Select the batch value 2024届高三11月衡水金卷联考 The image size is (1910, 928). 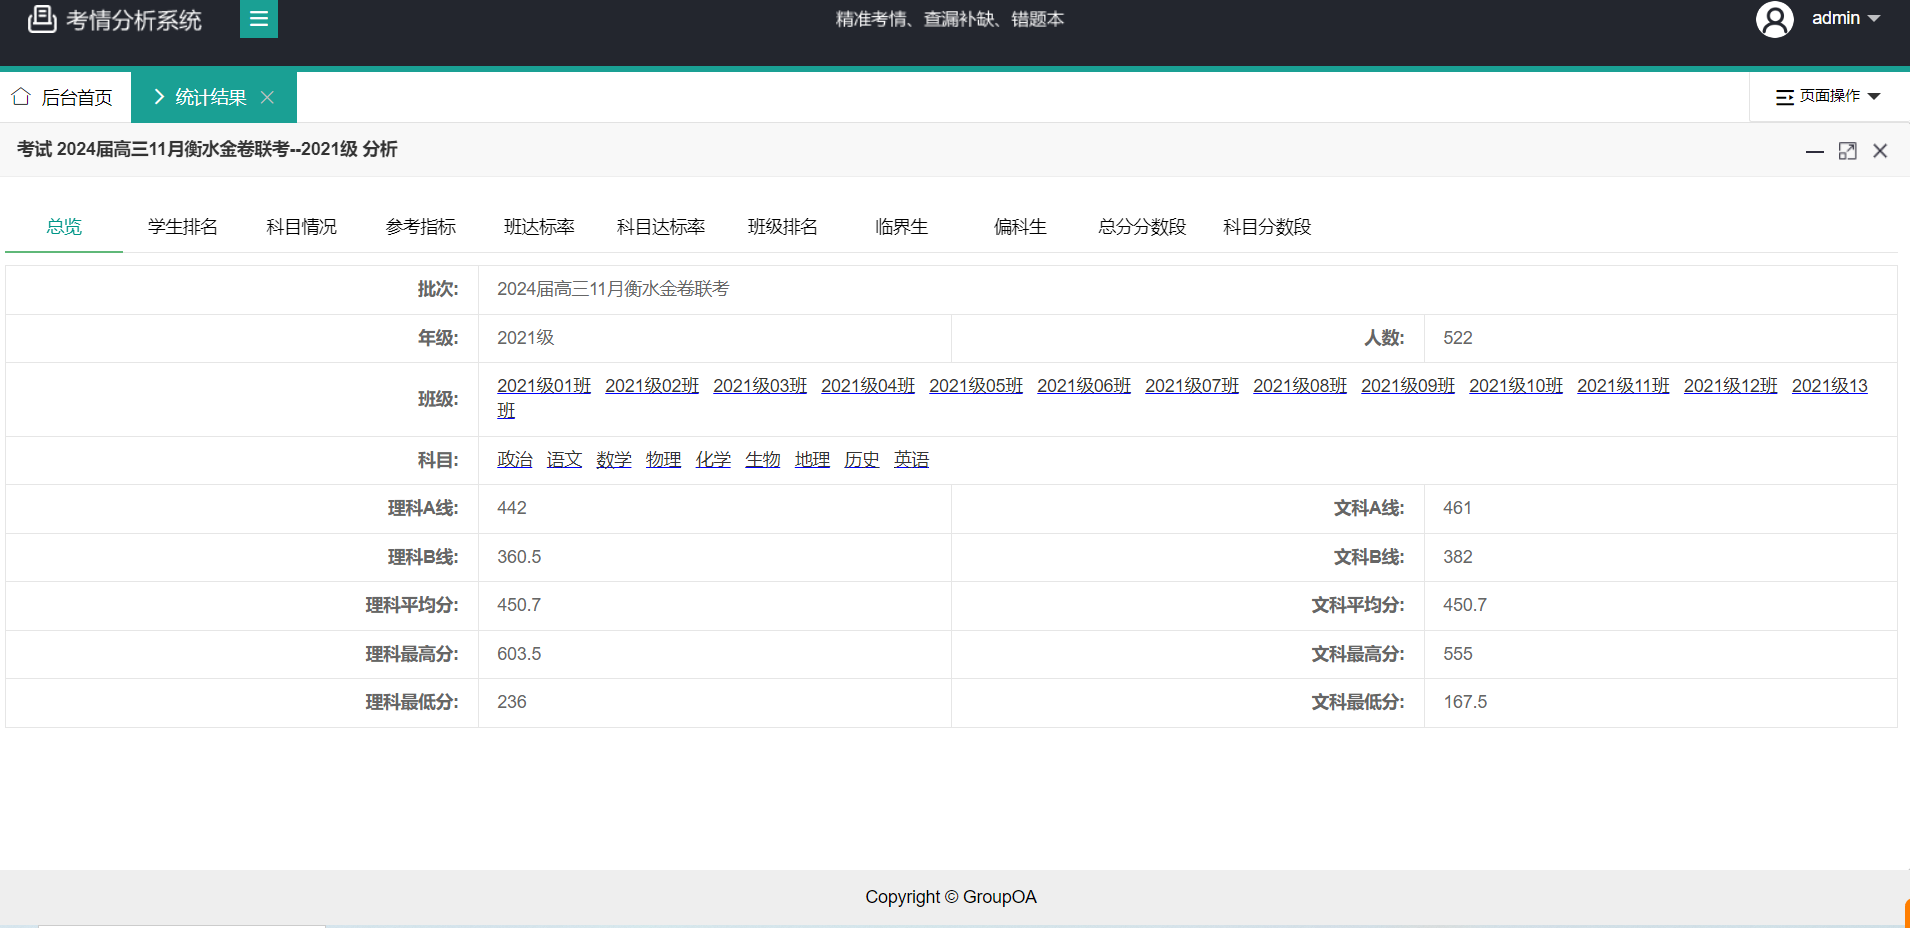[x=613, y=289]
